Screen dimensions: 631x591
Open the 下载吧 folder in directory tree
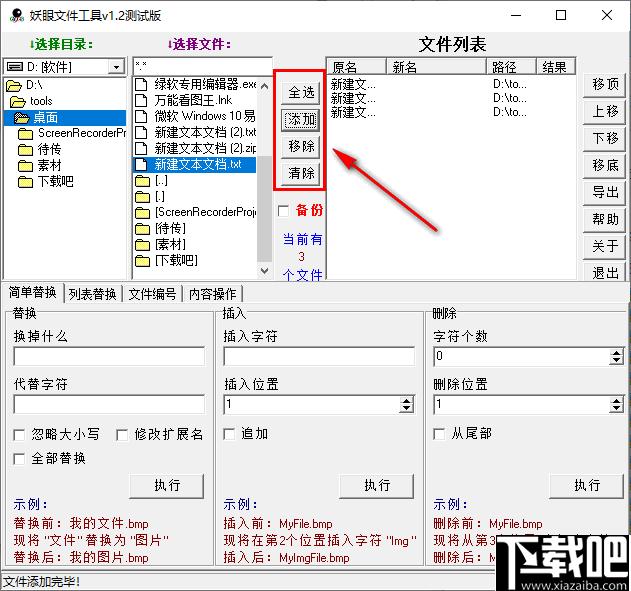46,181
